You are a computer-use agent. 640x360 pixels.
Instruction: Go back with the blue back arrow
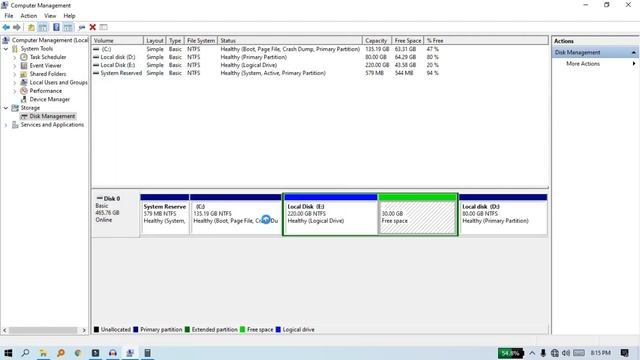[6, 27]
